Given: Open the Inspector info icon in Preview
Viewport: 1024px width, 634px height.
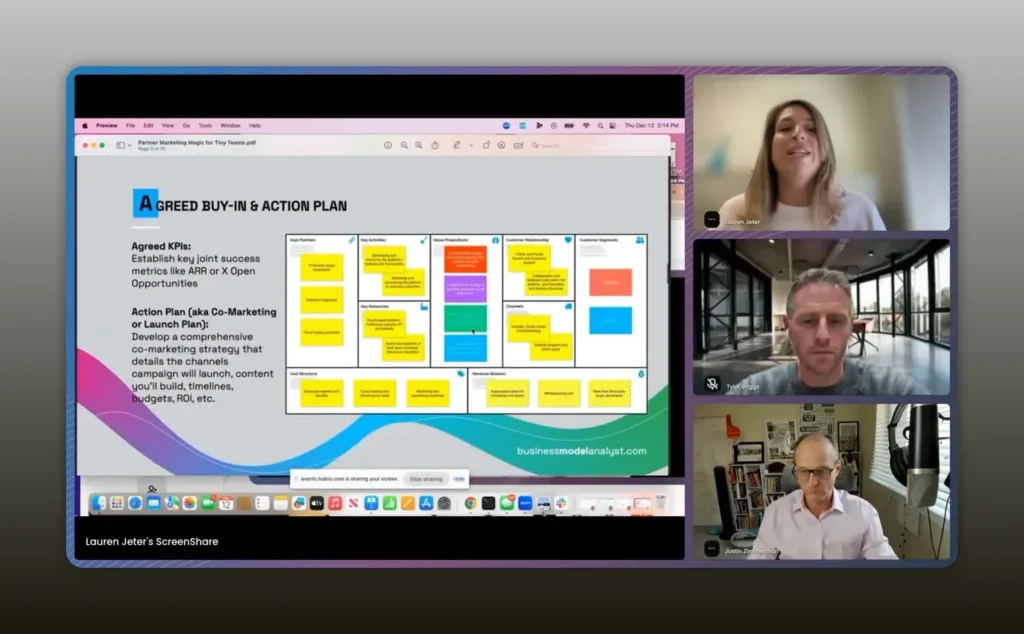Looking at the screenshot, I should (388, 145).
